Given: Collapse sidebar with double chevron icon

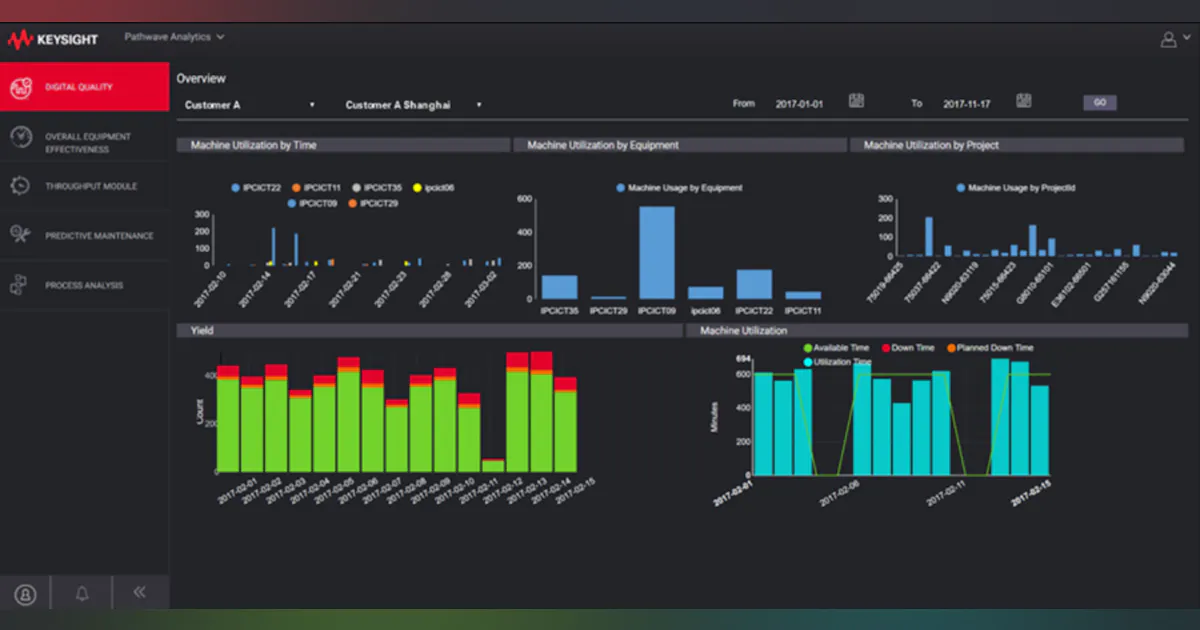Looking at the screenshot, I should (139, 592).
